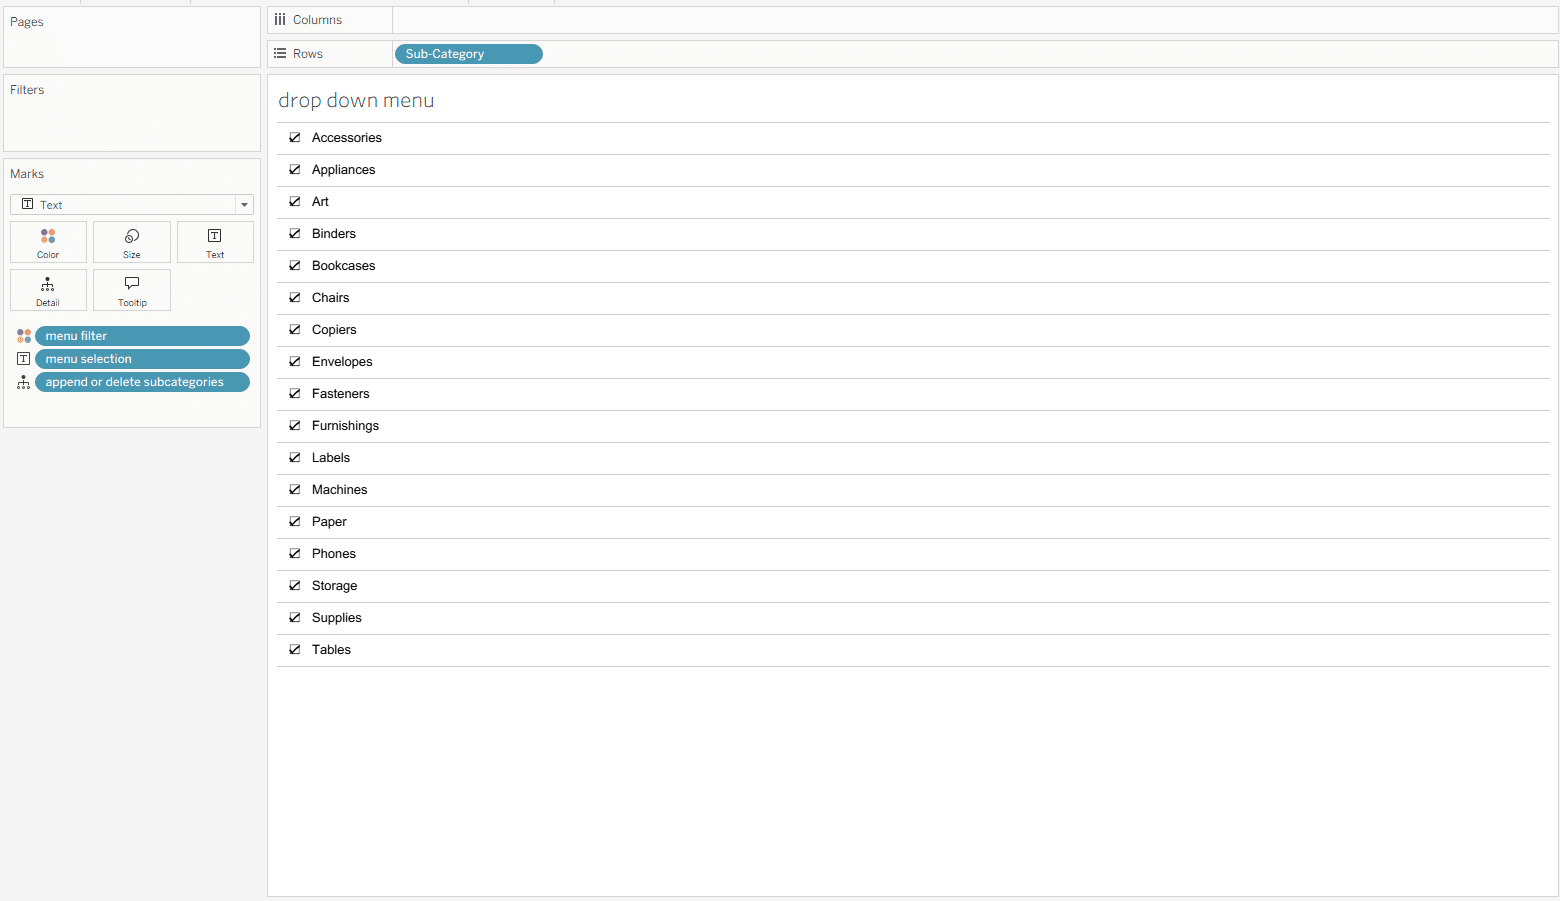
Task: Uncheck the Copiers checkbox
Action: 295,330
